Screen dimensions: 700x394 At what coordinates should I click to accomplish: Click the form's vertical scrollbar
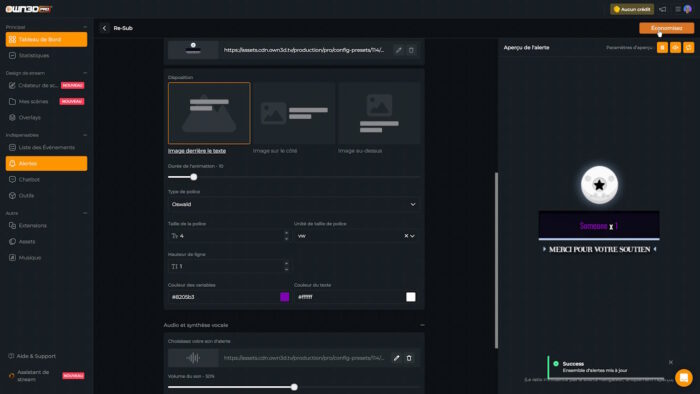[x=496, y=260]
